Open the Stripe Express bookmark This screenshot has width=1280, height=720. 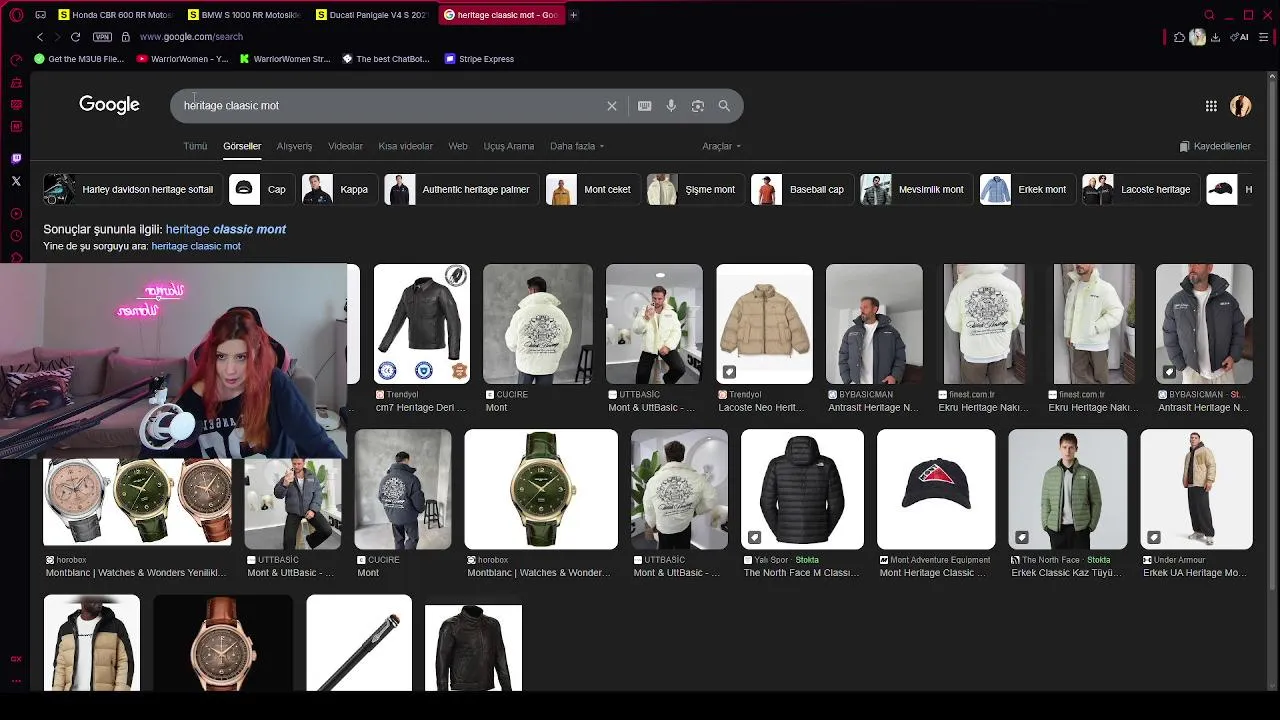pos(479,59)
